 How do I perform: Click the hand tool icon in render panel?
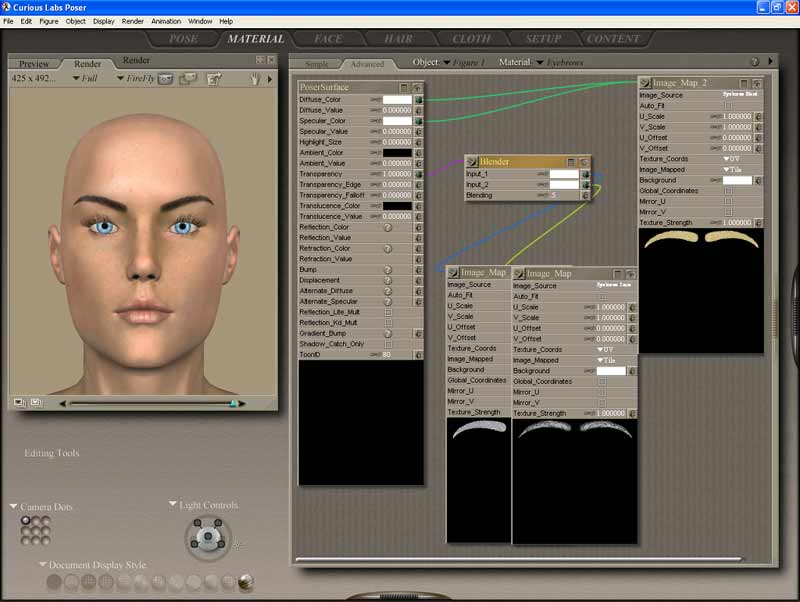pyautogui.click(x=255, y=78)
